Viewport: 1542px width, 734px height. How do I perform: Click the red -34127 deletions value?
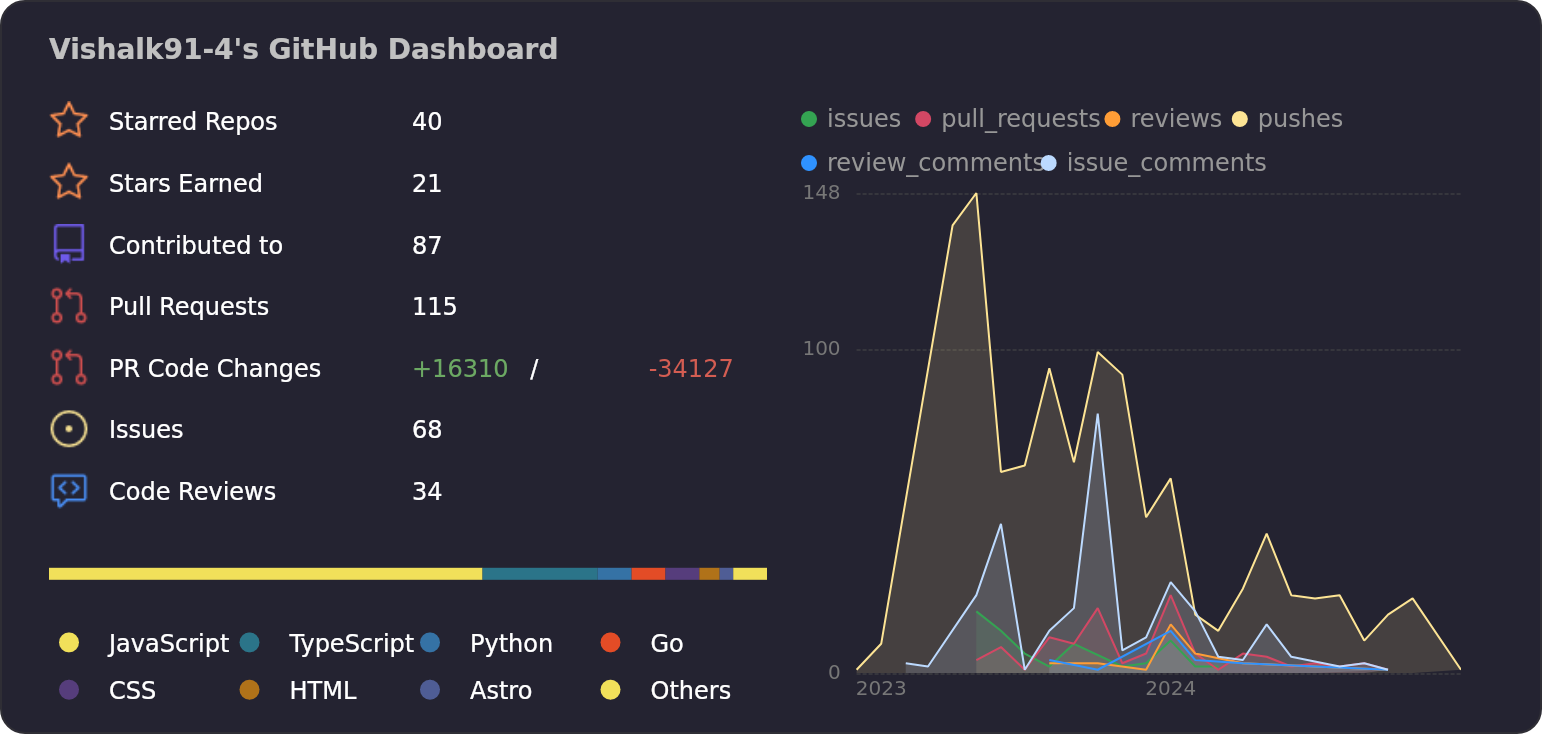tap(691, 369)
